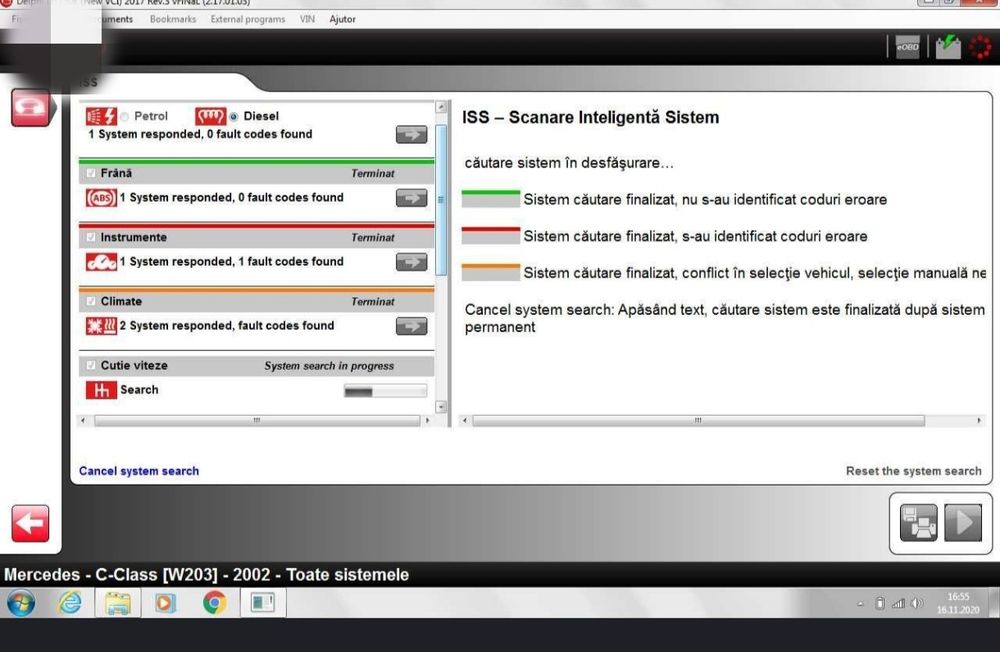The image size is (1000, 652).
Task: Click the scroll up arrow of system list
Action: [441, 107]
